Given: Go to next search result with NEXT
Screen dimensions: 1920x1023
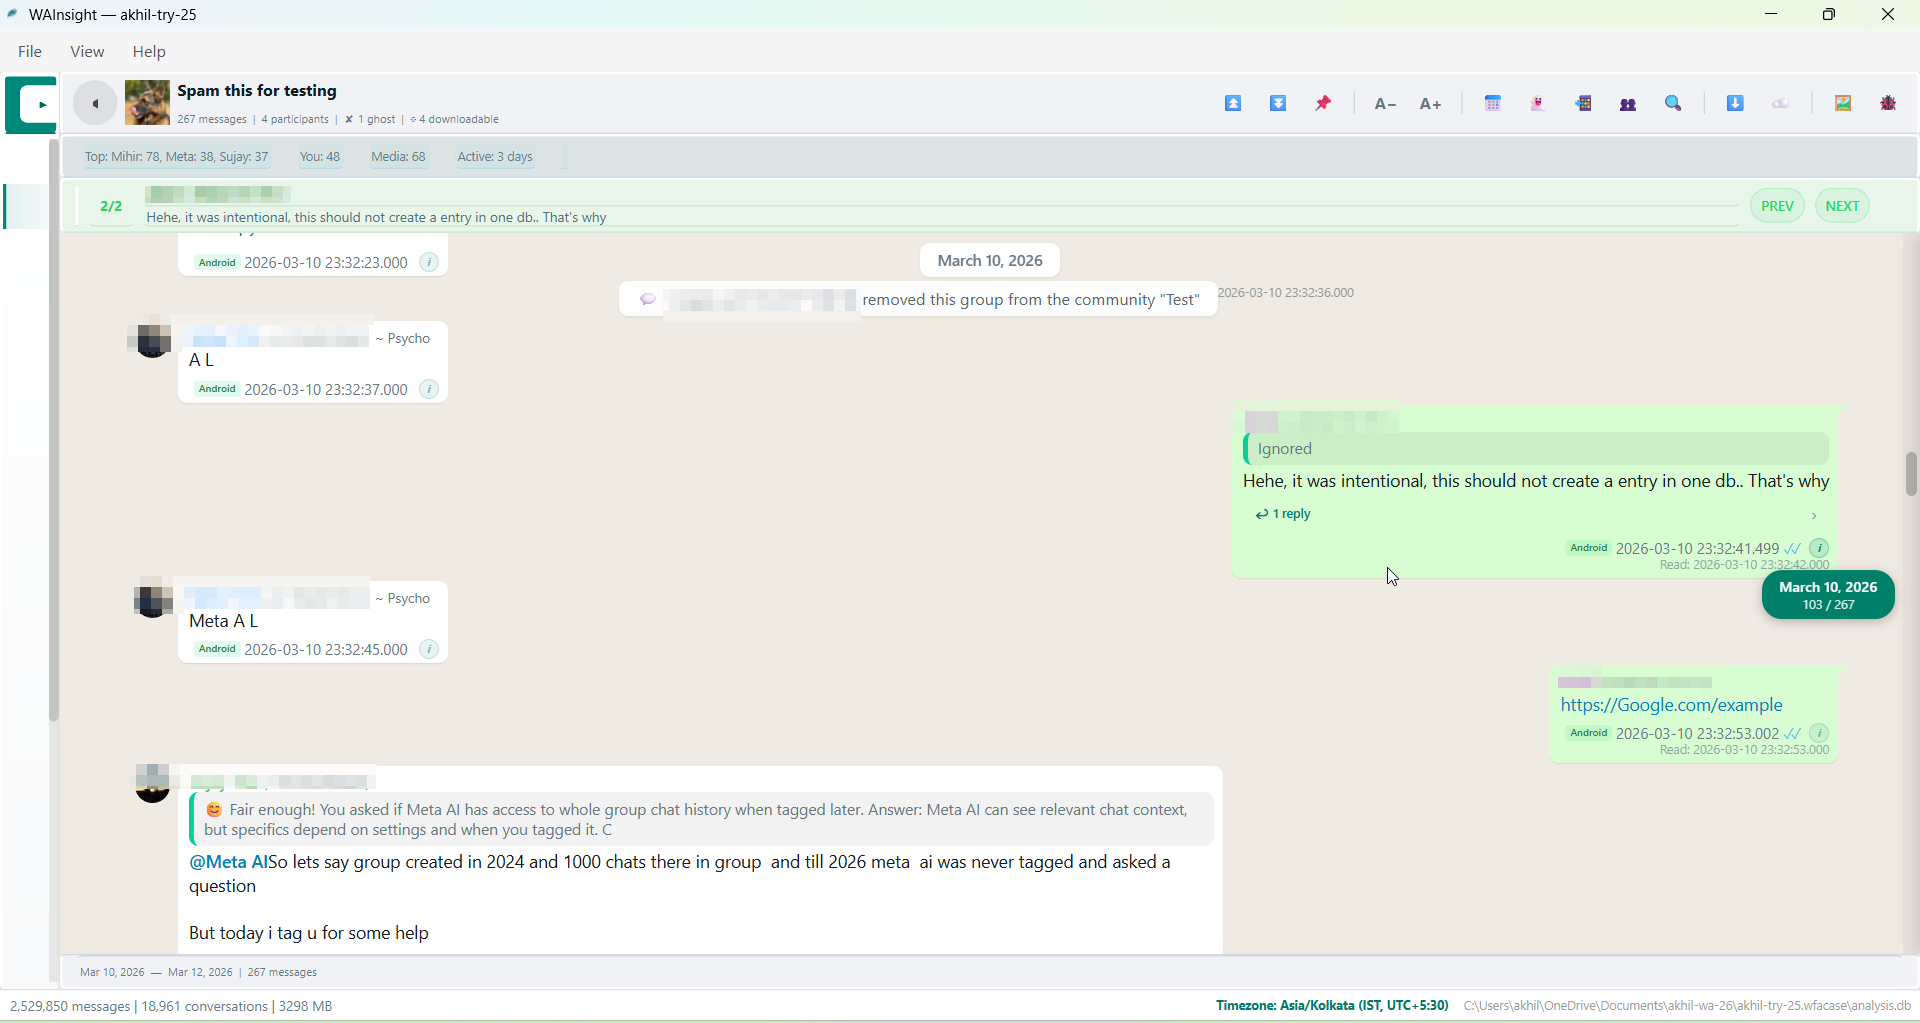Looking at the screenshot, I should click(1842, 206).
